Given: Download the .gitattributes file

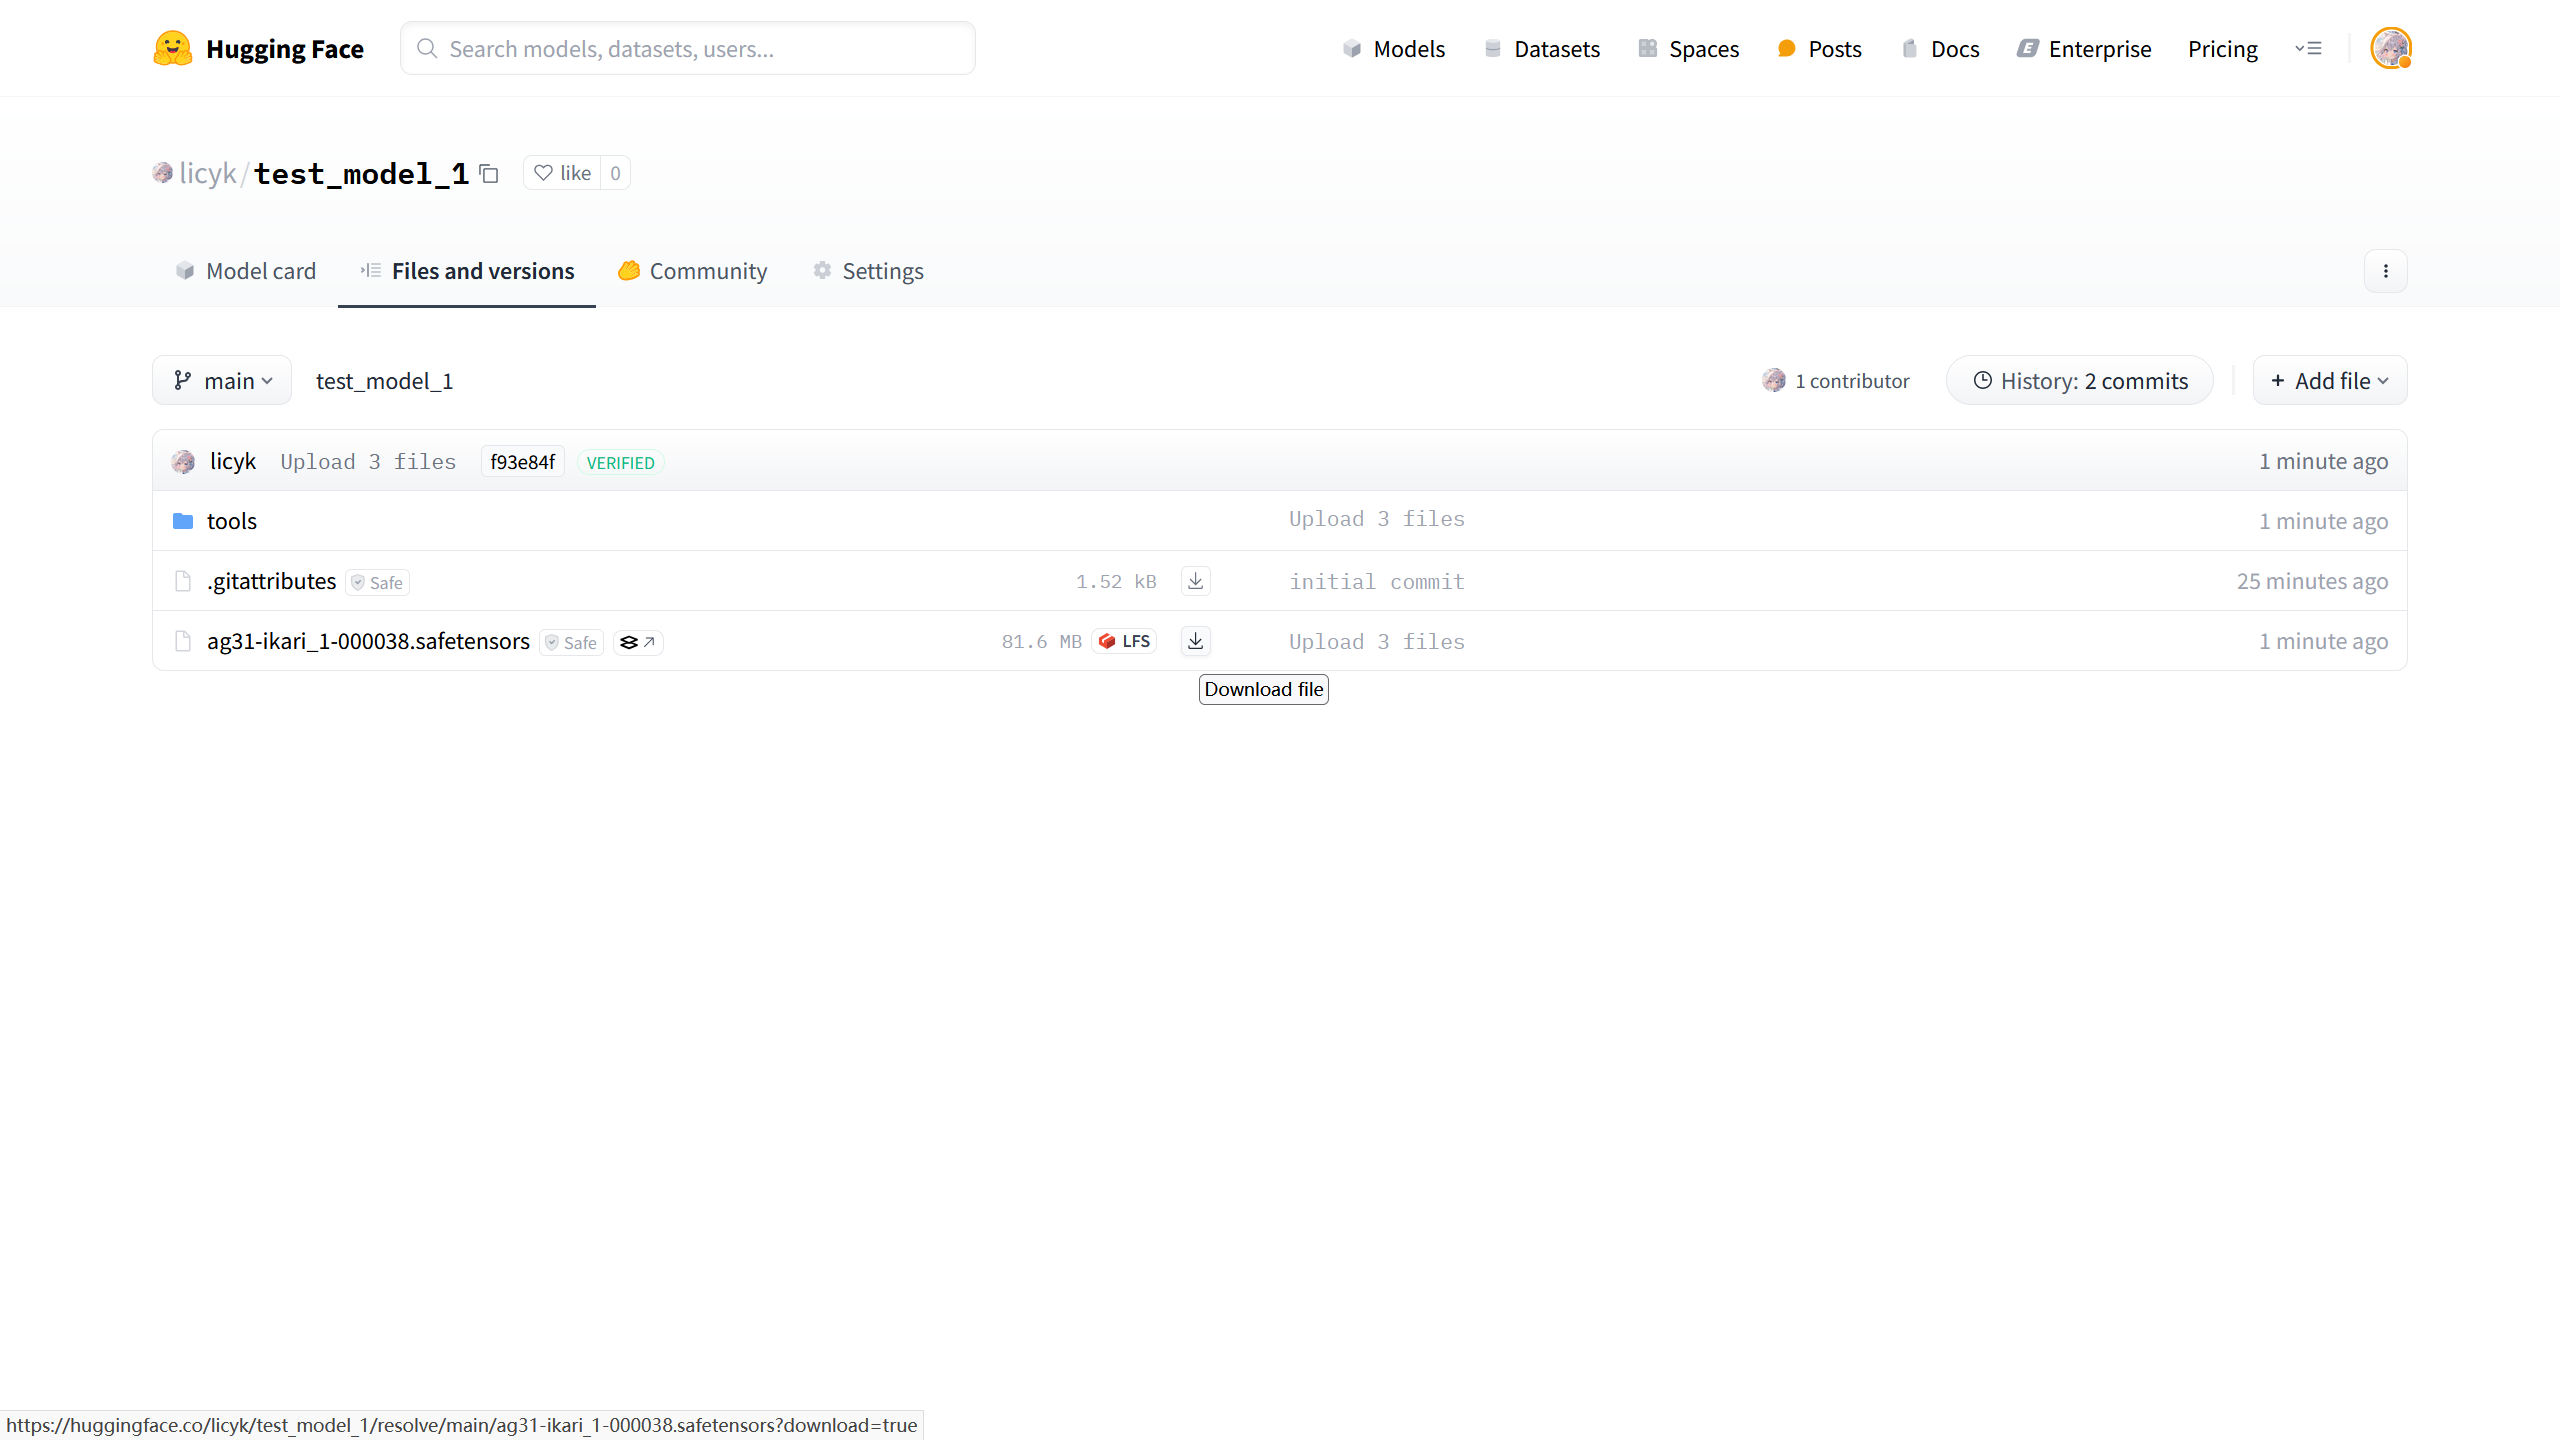Looking at the screenshot, I should pos(1195,581).
